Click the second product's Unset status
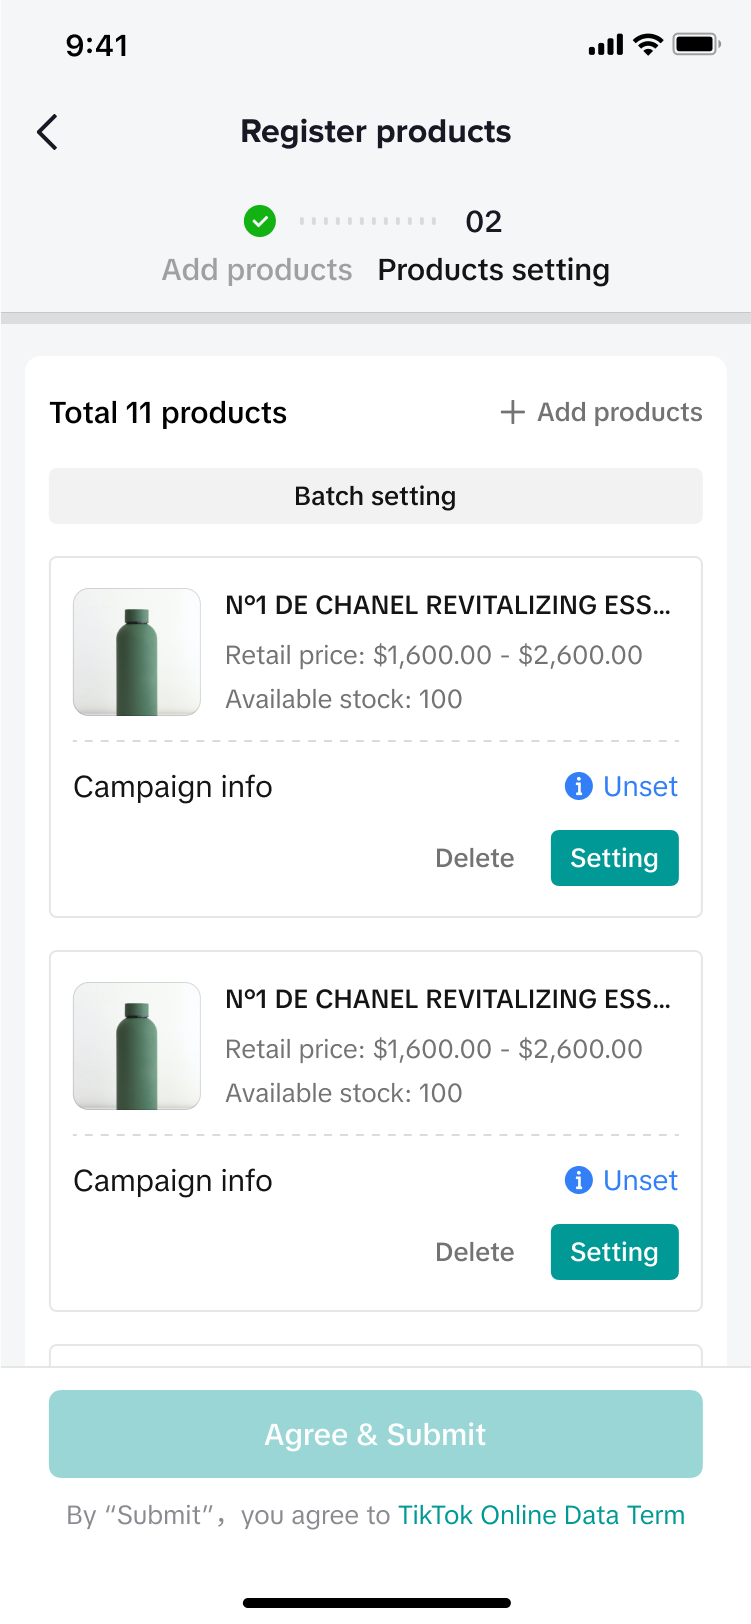This screenshot has height=1624, width=751. pos(640,1181)
